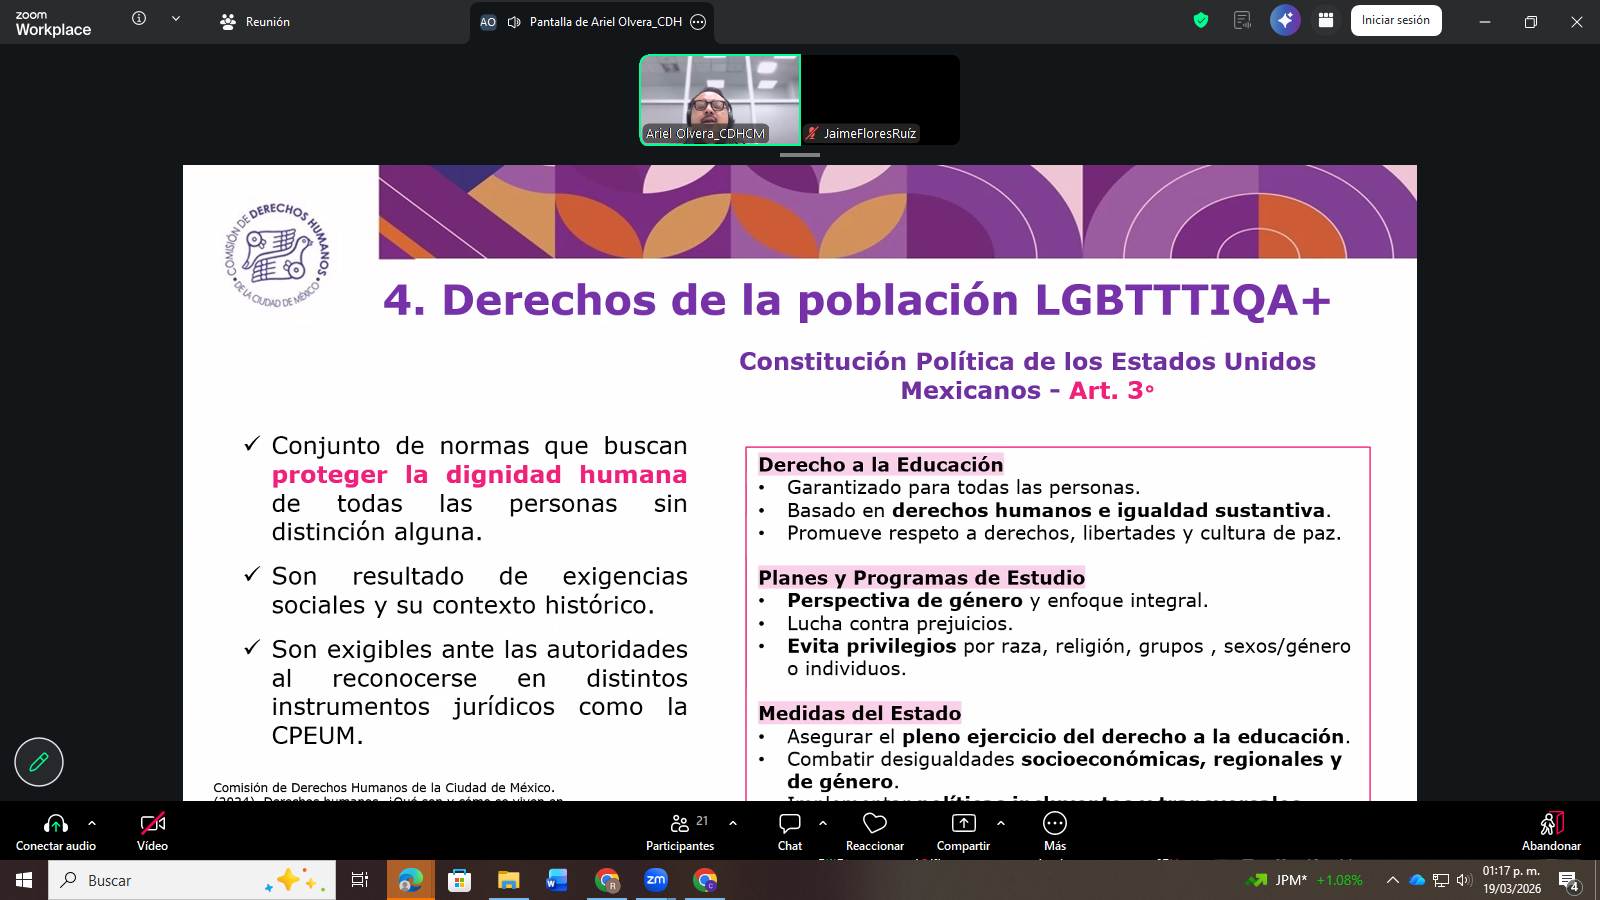The height and width of the screenshot is (900, 1600).
Task: Open the Más options icon
Action: click(1054, 824)
